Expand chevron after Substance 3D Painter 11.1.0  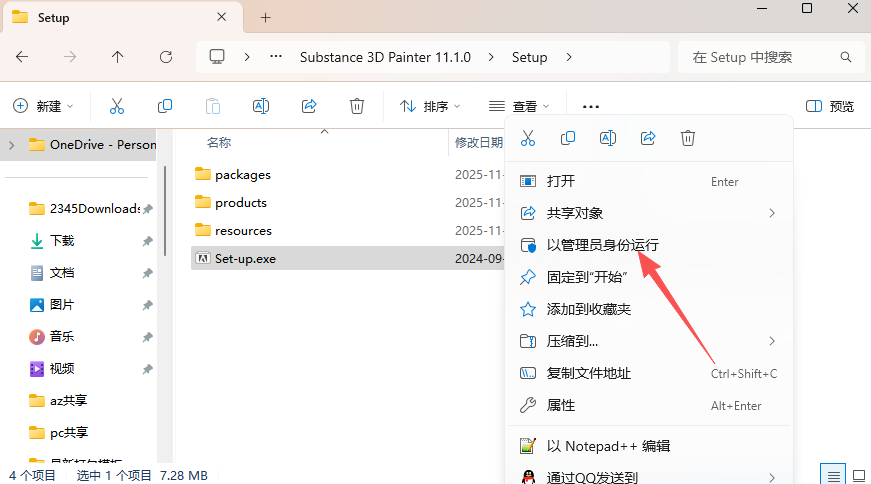(491, 57)
